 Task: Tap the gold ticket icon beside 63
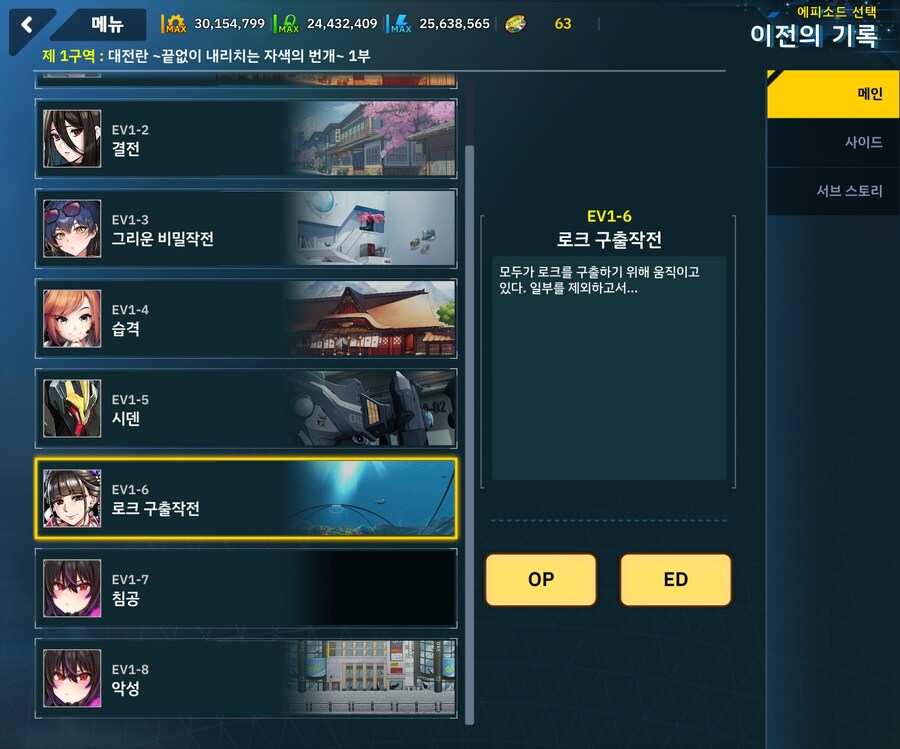tap(515, 24)
